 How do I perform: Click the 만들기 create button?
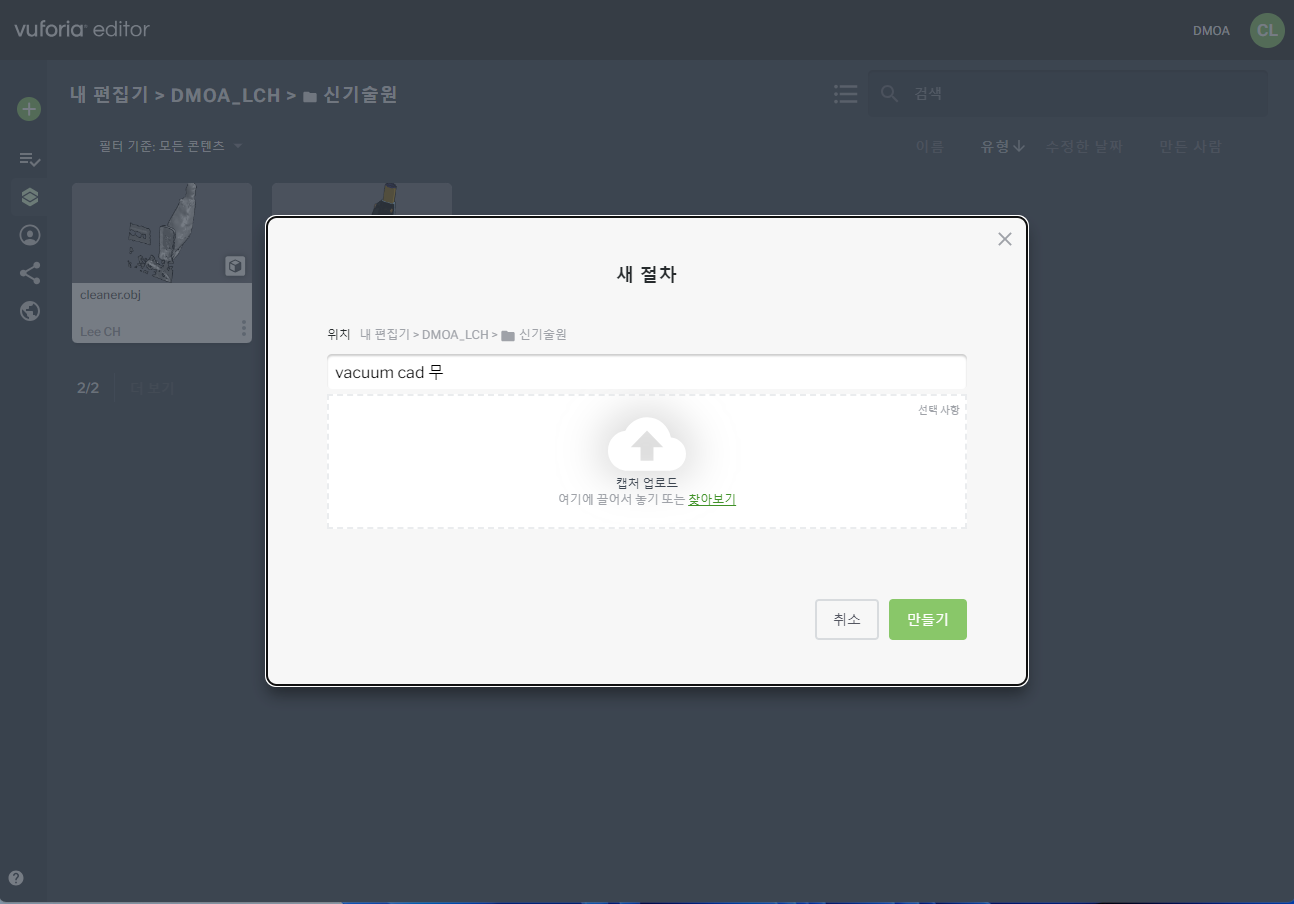927,619
